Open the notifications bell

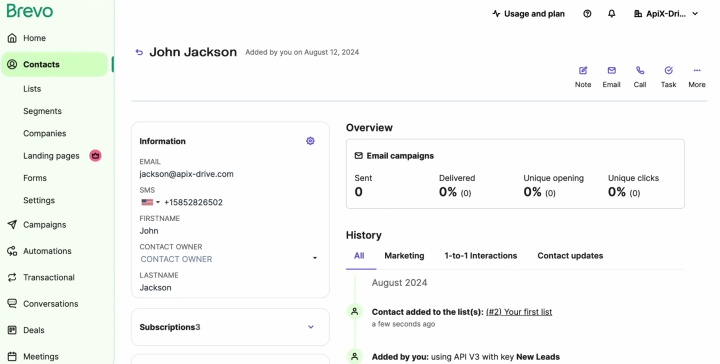click(x=612, y=14)
